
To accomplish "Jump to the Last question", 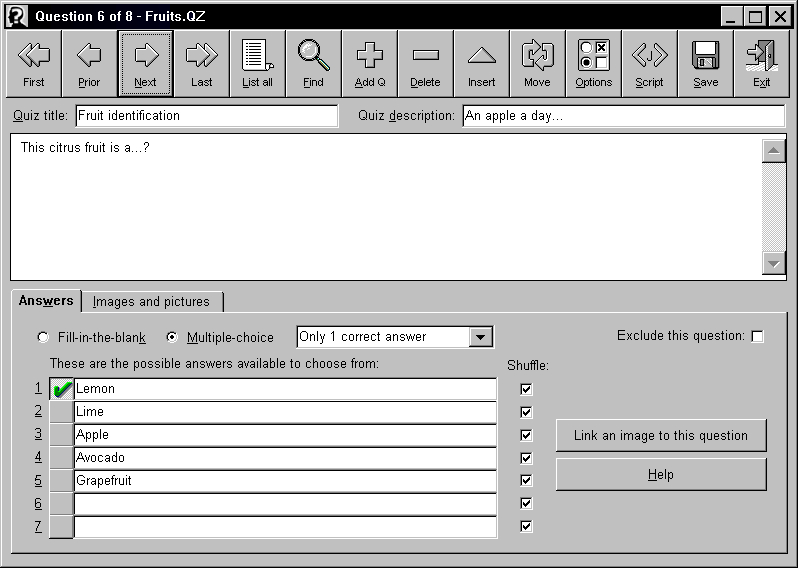I will 202,64.
